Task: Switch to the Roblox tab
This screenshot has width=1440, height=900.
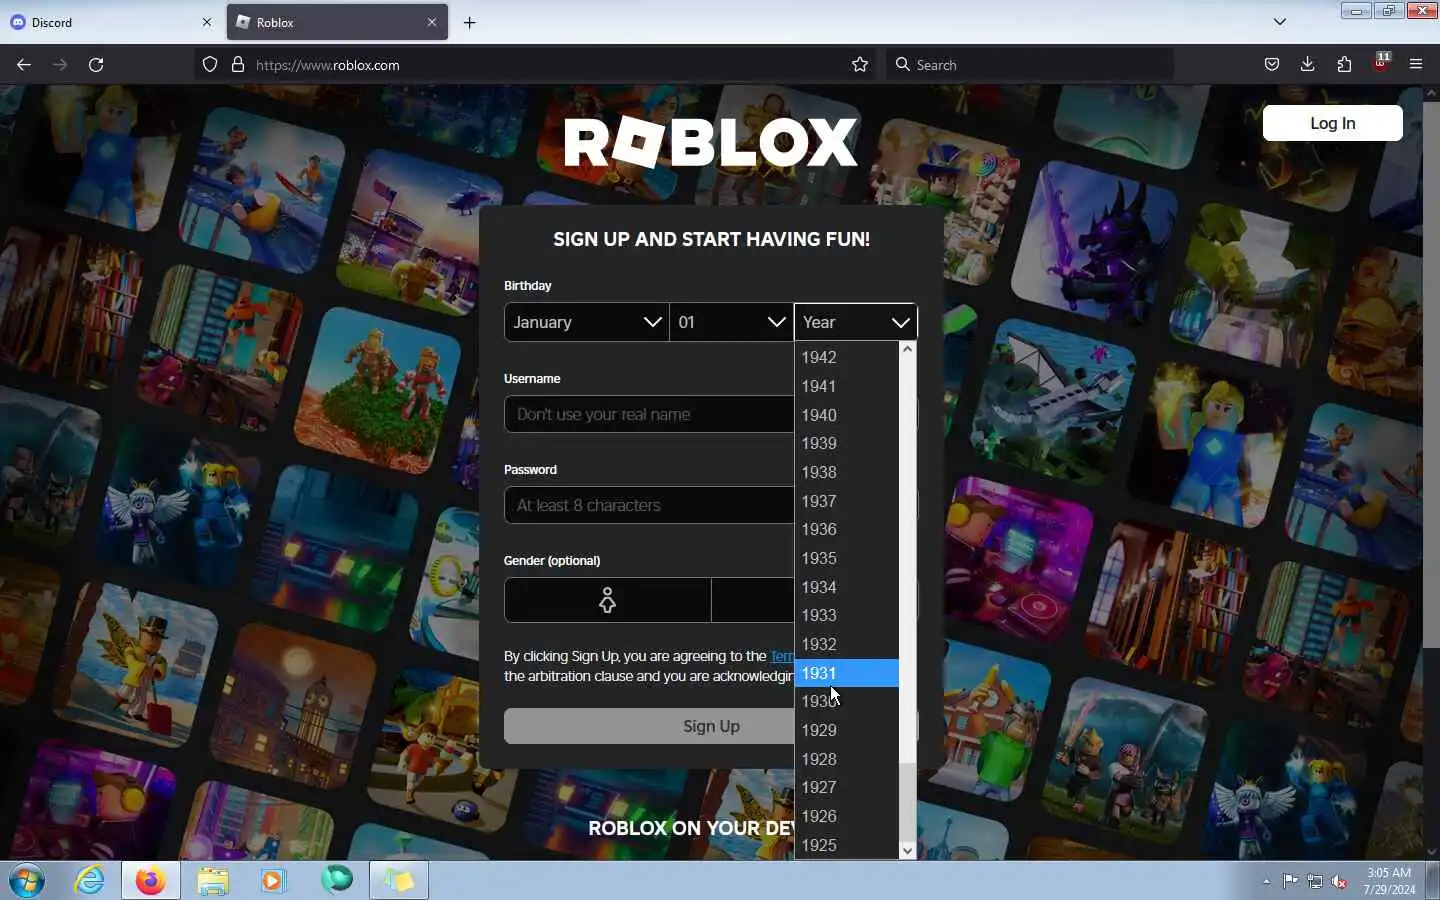Action: pyautogui.click(x=337, y=22)
